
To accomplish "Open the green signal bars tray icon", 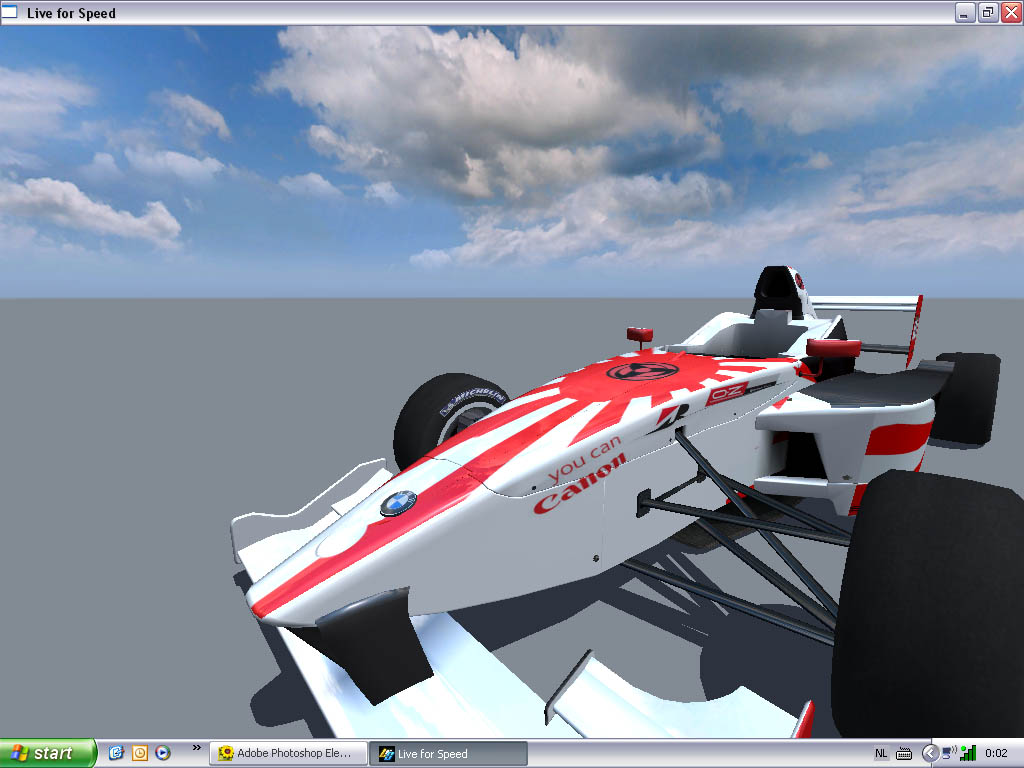I will tap(968, 753).
